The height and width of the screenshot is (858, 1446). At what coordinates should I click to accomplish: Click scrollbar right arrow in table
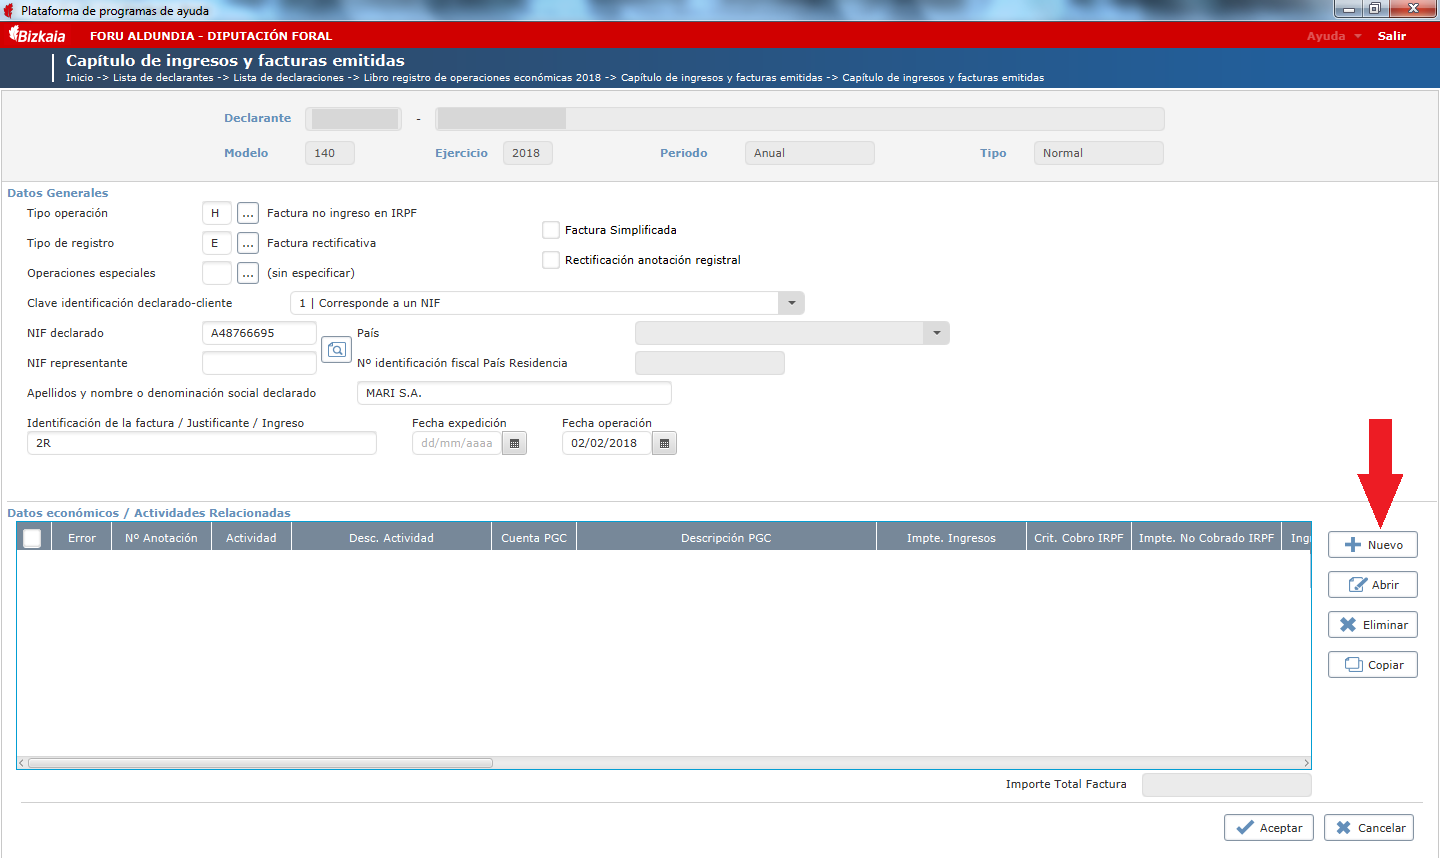coord(1306,763)
